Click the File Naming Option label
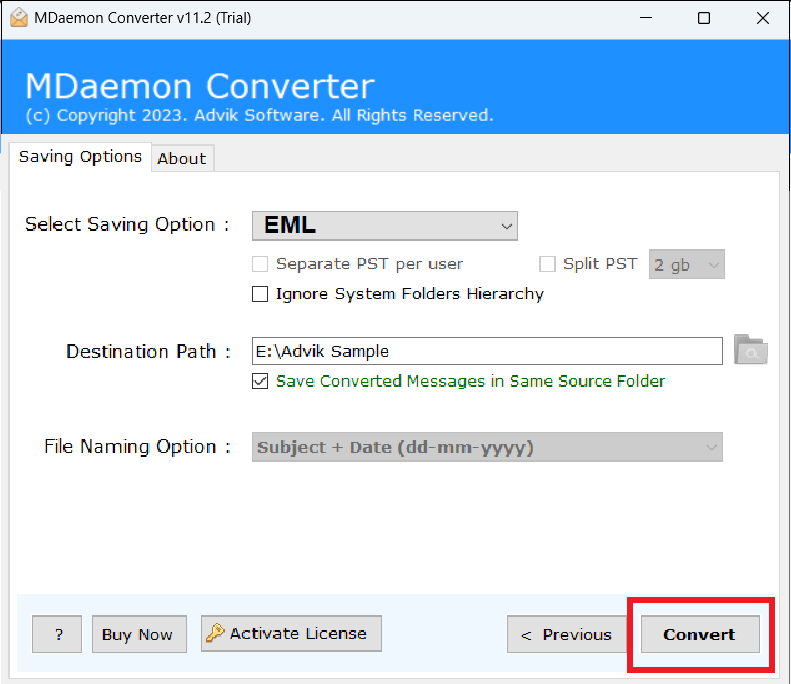Viewport: 791px width, 684px height. (x=137, y=446)
